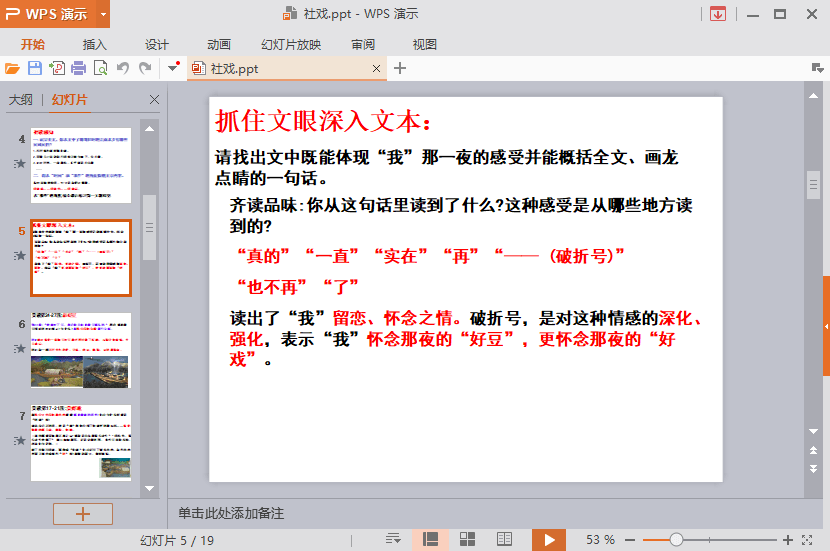
Task: Switch to slide sorter view
Action: [x=467, y=539]
